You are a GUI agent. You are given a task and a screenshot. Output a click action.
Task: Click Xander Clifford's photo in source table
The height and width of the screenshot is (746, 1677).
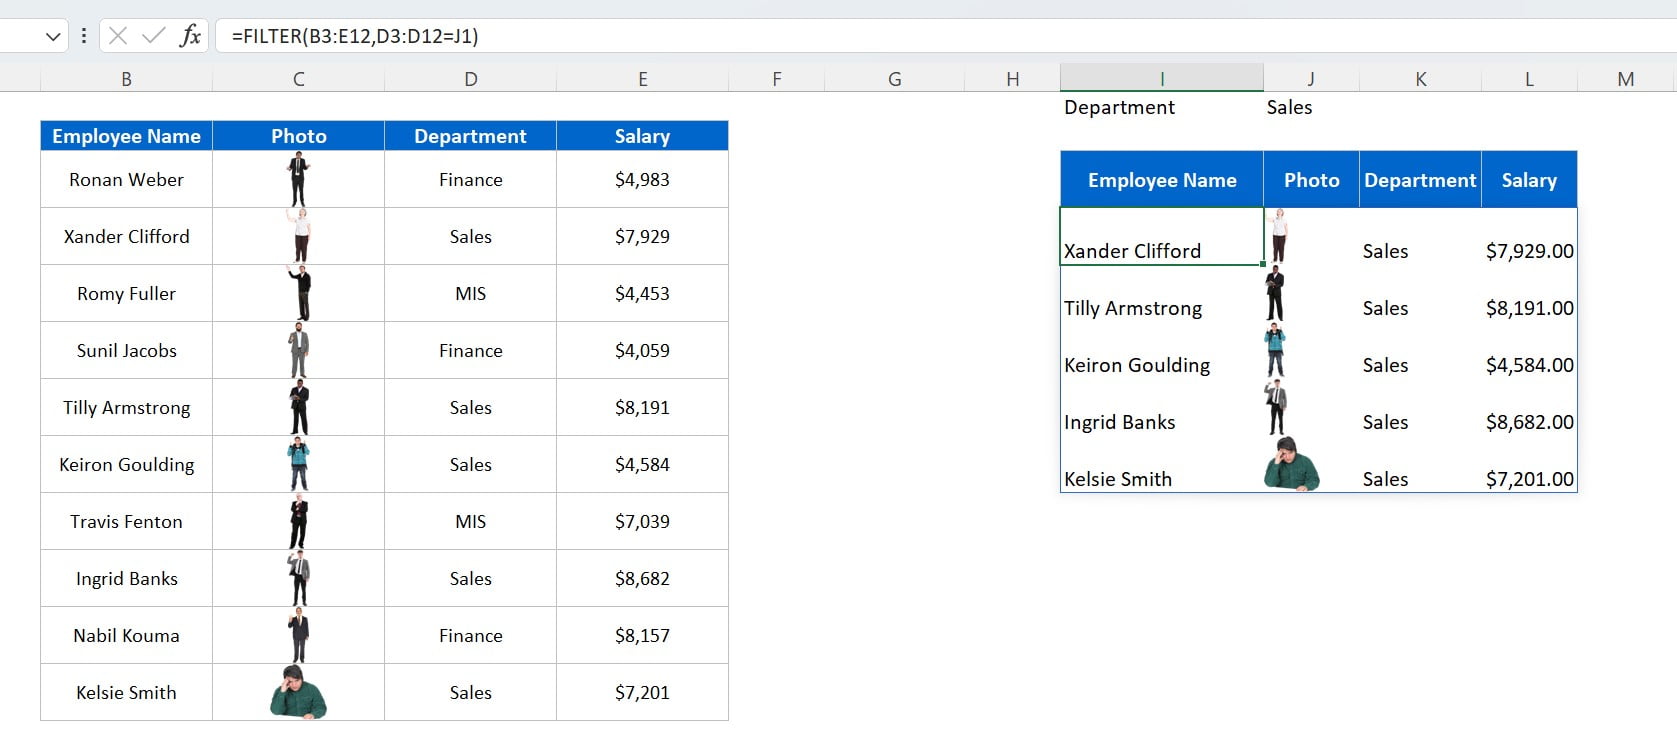click(x=299, y=236)
